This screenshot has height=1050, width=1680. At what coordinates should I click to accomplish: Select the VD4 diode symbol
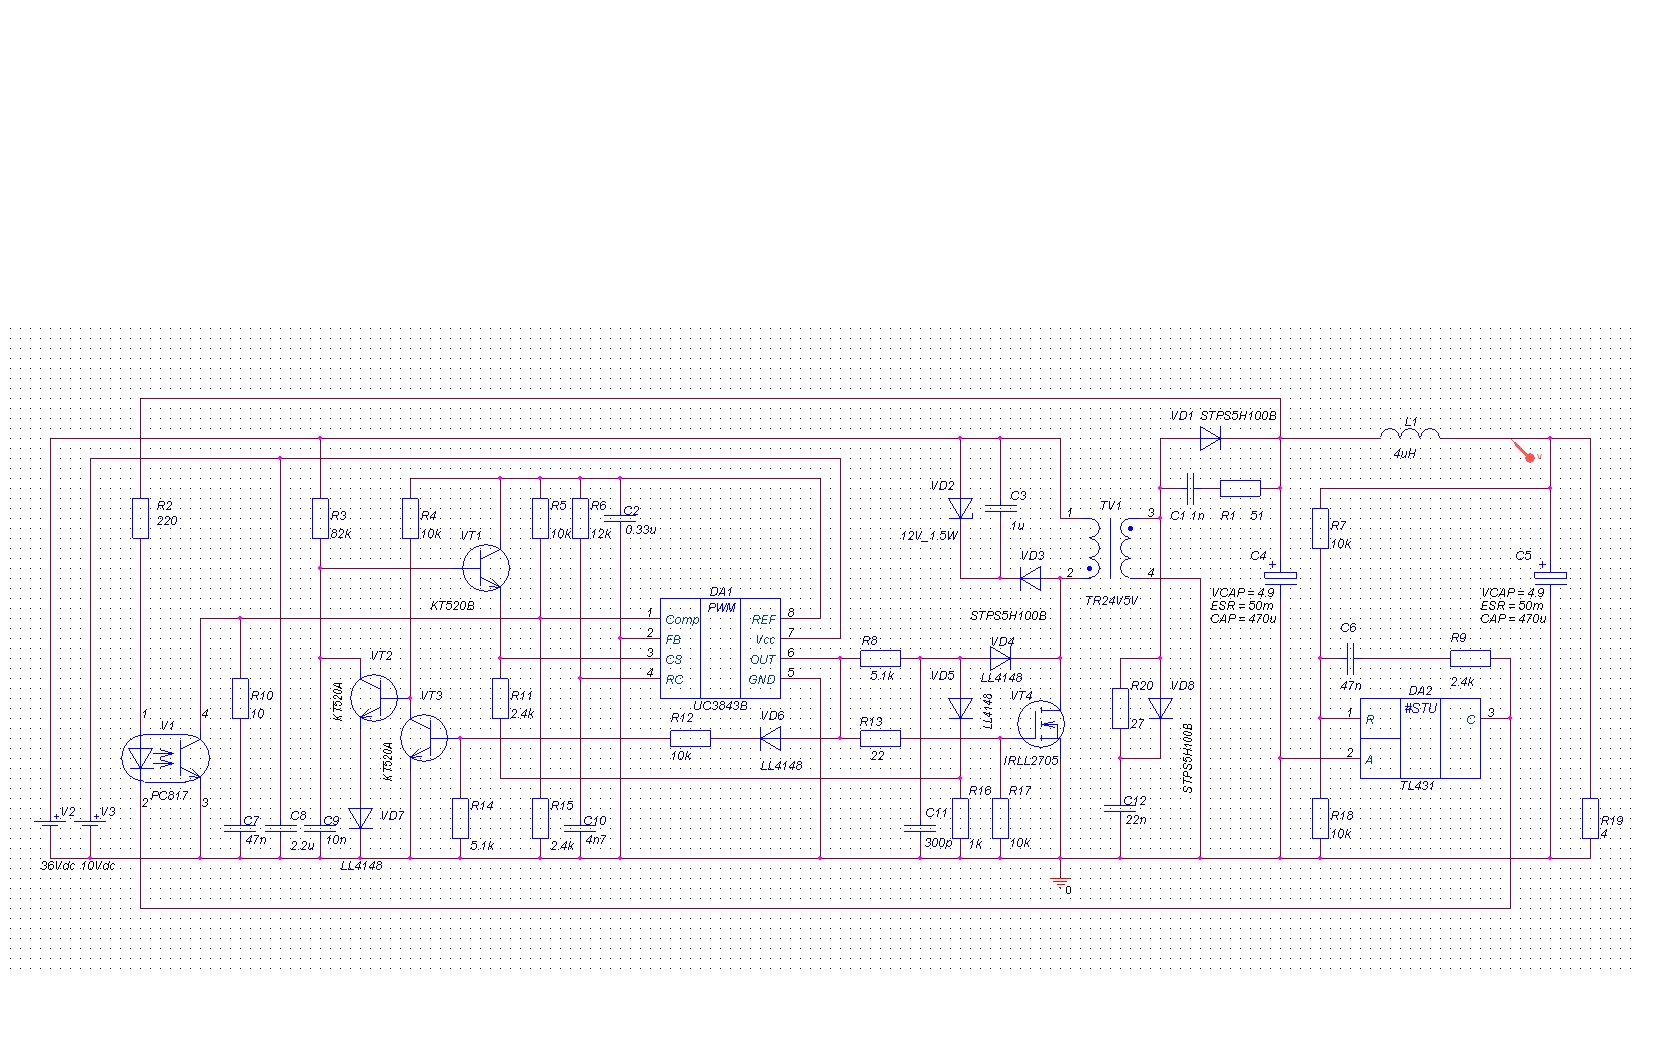pyautogui.click(x=1000, y=658)
